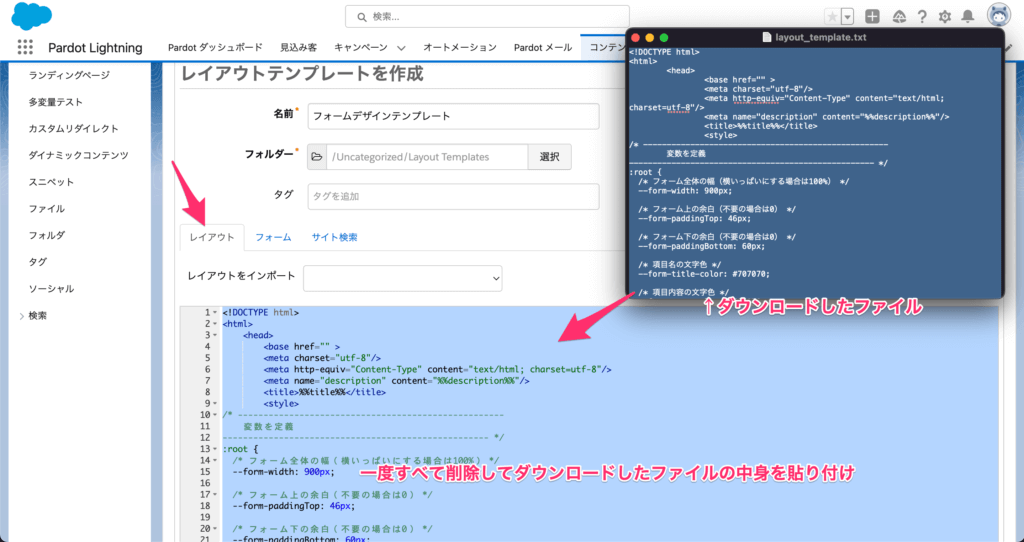Collapse the code fold on line 2
Image resolution: width=1024 pixels, height=542 pixels.
point(215,324)
